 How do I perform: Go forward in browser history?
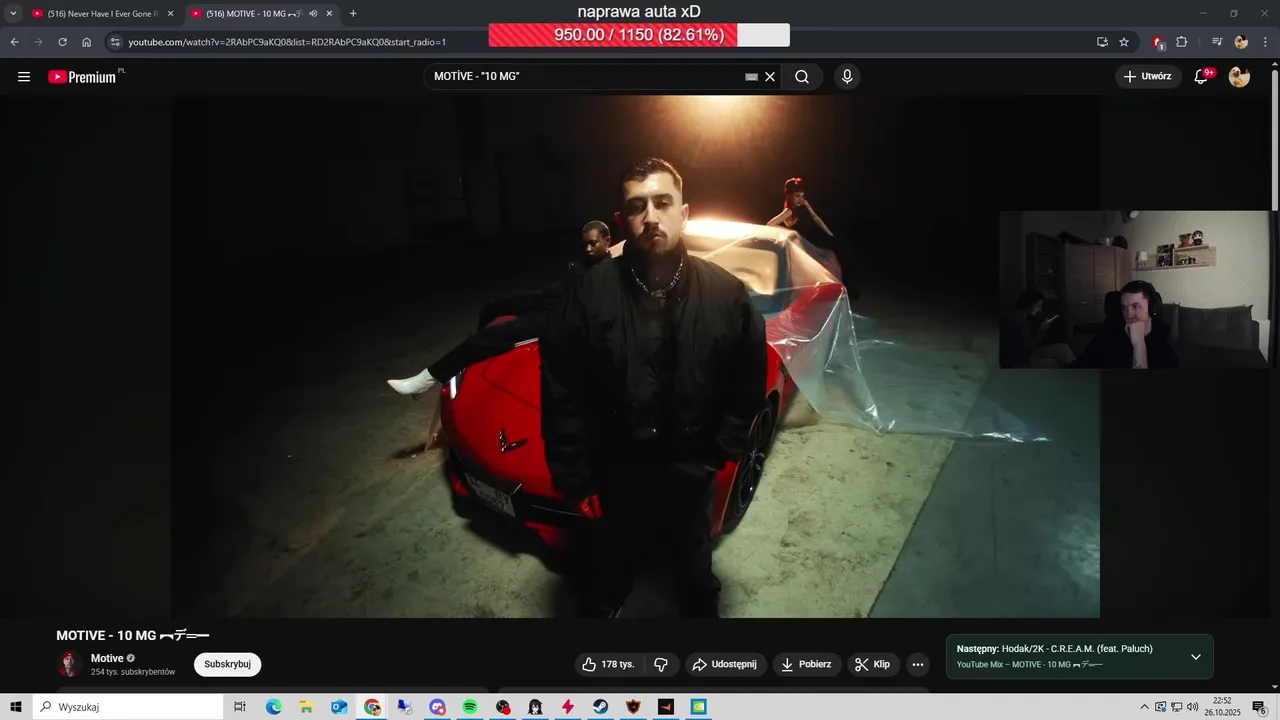pyautogui.click(x=38, y=42)
